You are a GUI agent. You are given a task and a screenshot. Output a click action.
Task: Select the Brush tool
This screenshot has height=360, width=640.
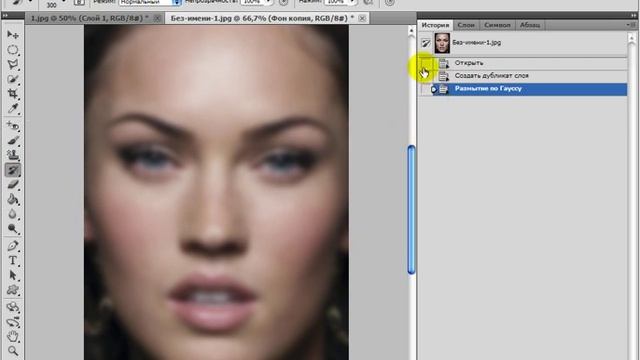click(x=13, y=141)
